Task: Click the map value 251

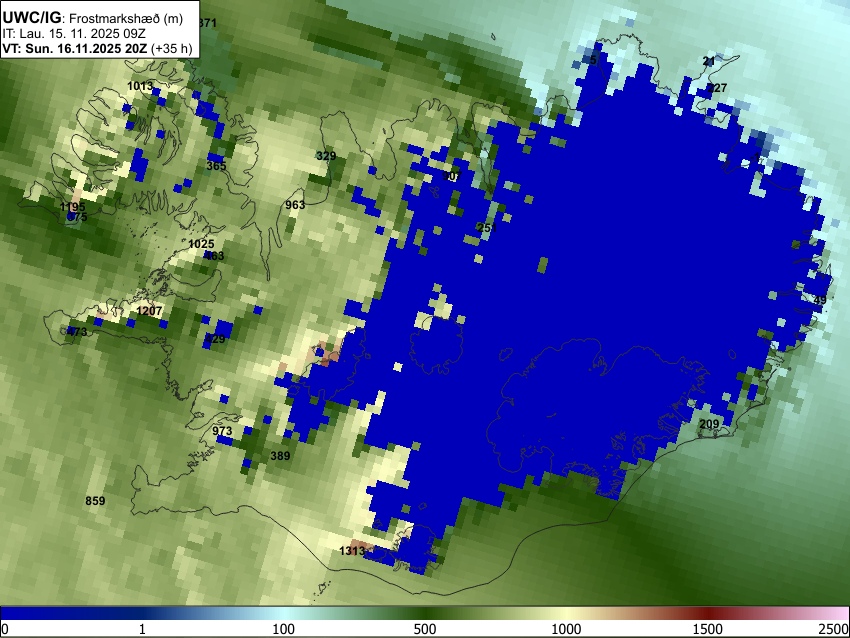Action: pos(487,228)
